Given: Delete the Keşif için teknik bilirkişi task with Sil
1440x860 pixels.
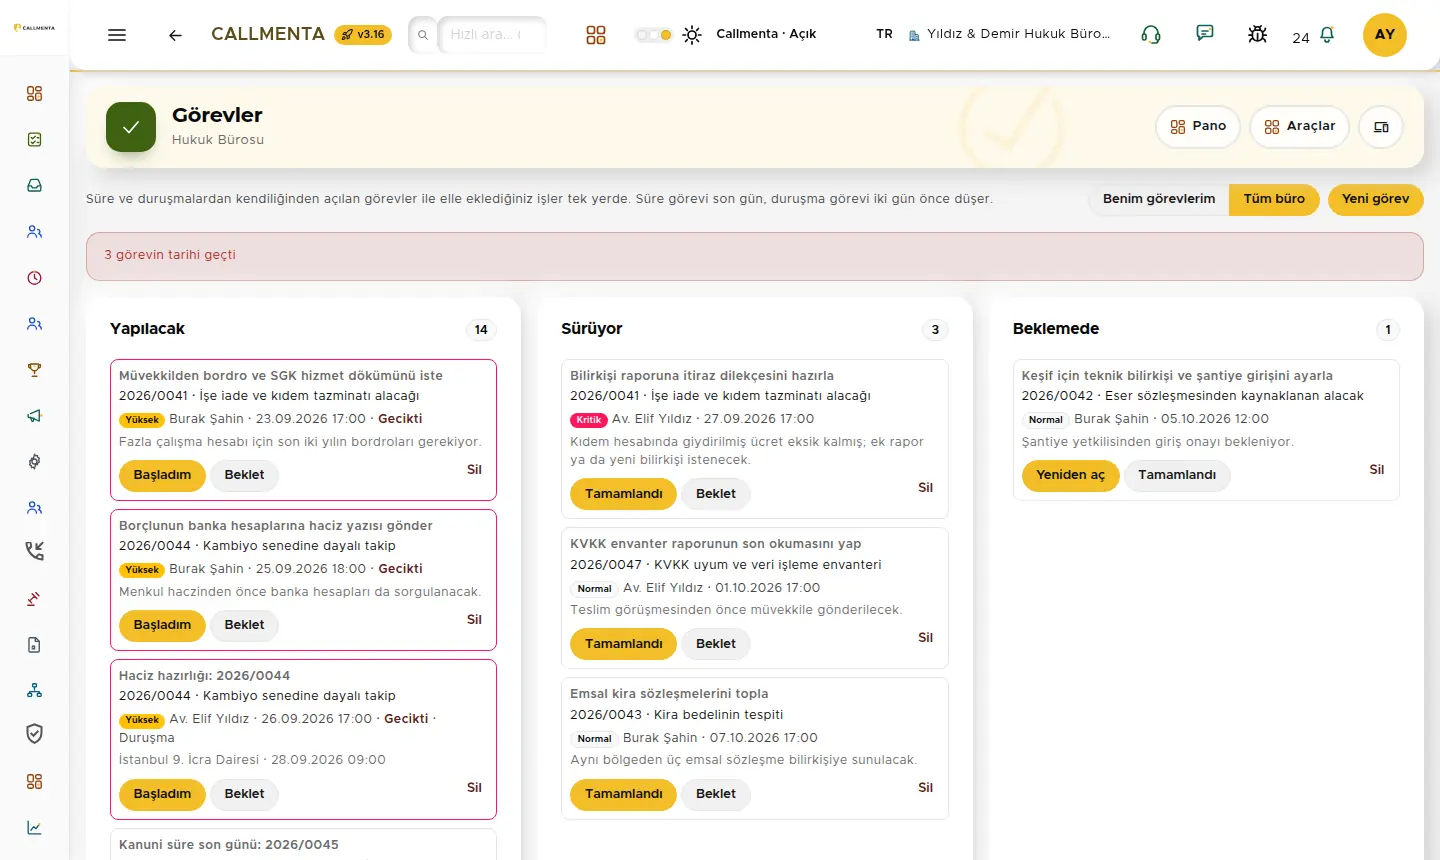Looking at the screenshot, I should click(x=1377, y=470).
